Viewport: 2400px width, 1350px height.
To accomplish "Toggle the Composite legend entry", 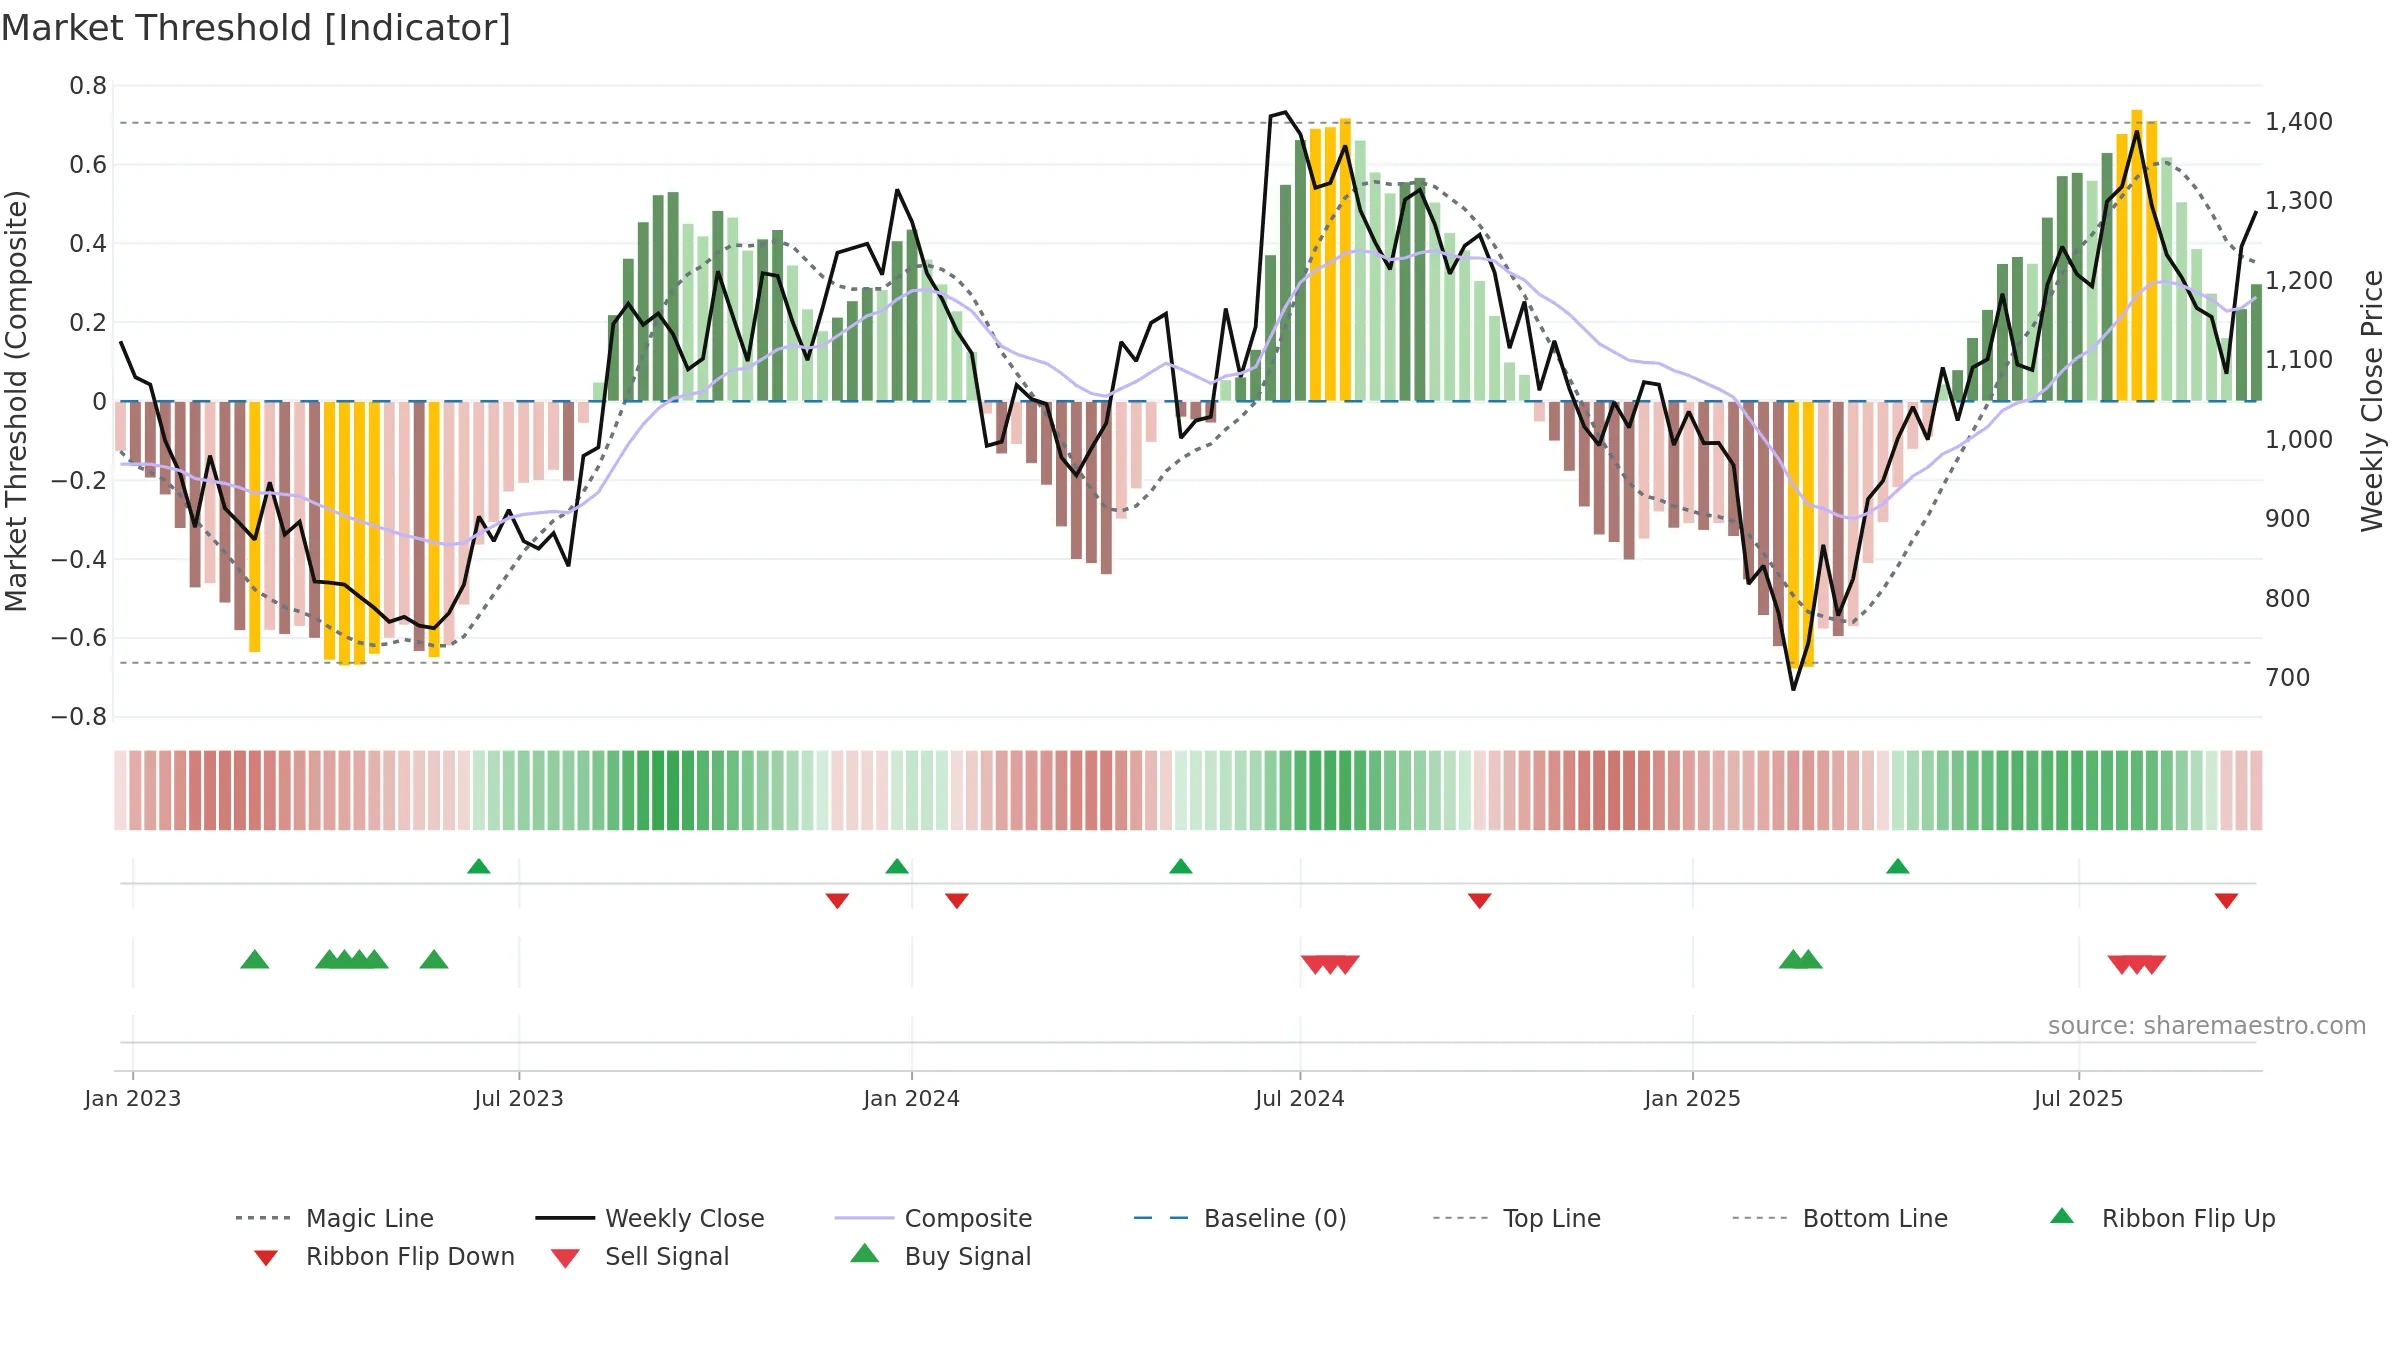I will (933, 1218).
